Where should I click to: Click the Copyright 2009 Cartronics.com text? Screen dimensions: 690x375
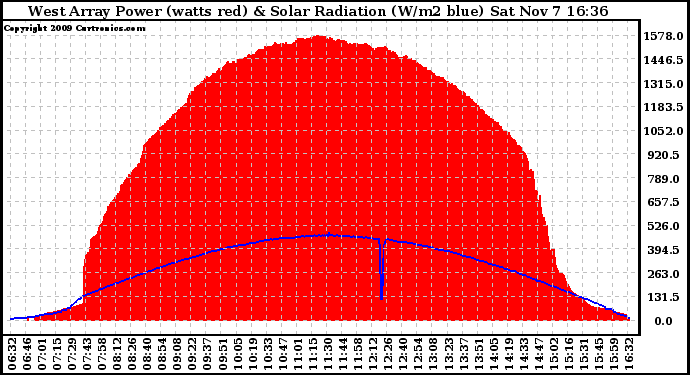(x=74, y=28)
